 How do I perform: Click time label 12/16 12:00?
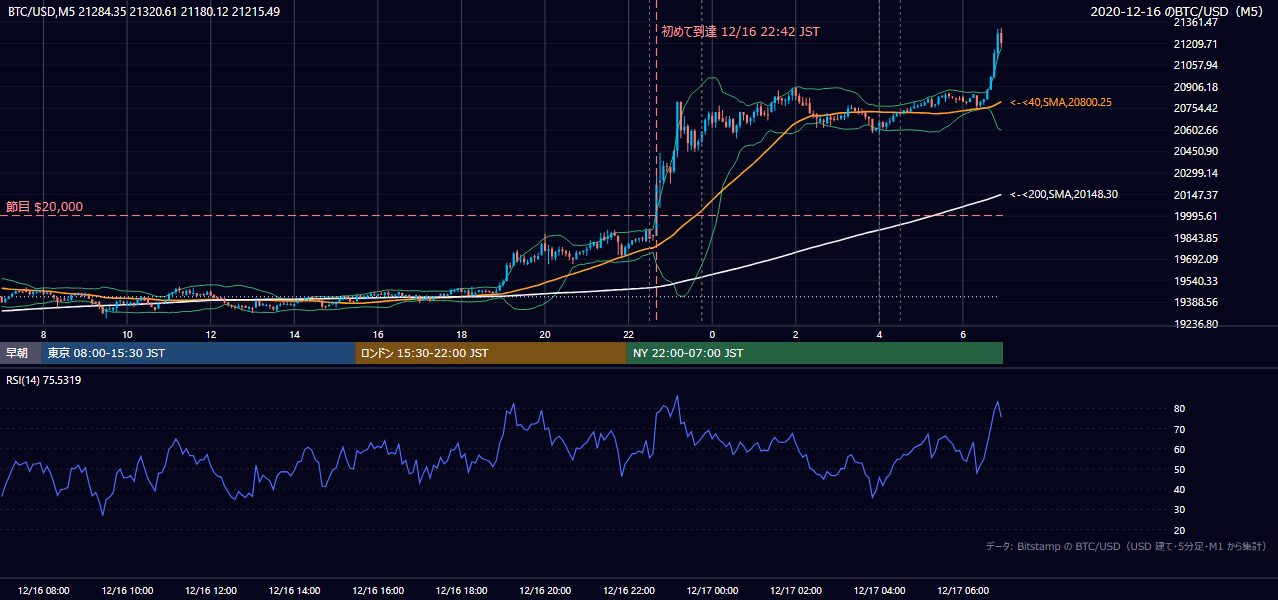[x=211, y=591]
